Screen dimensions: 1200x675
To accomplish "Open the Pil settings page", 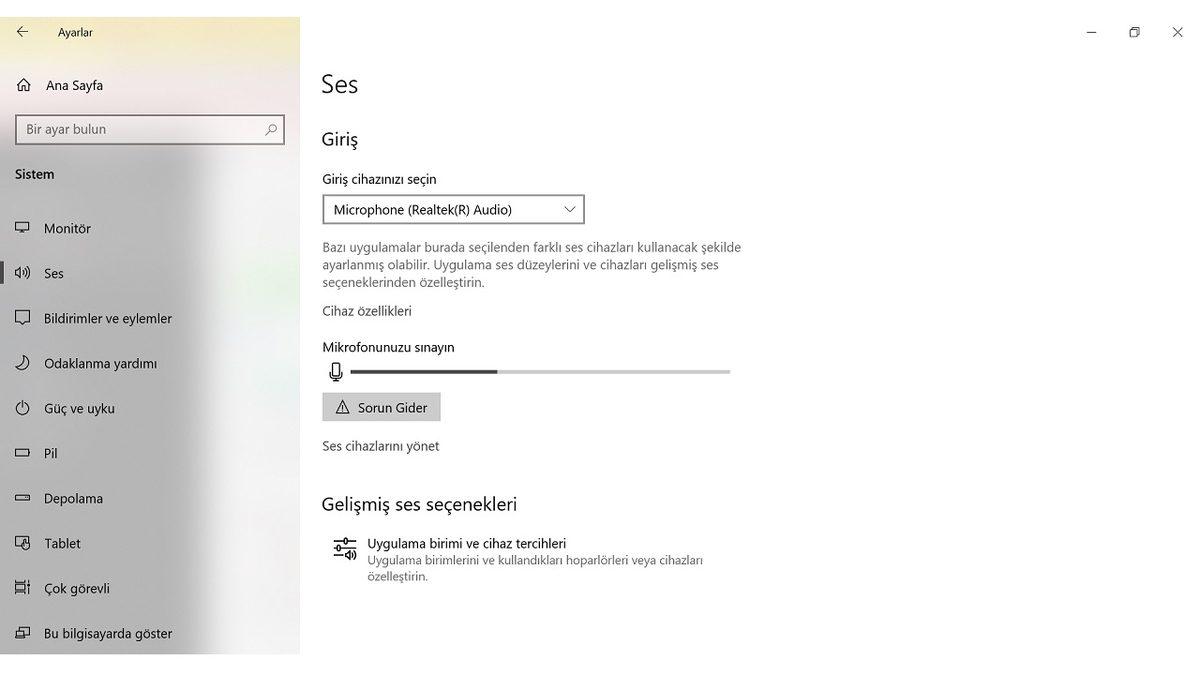I will tap(50, 453).
